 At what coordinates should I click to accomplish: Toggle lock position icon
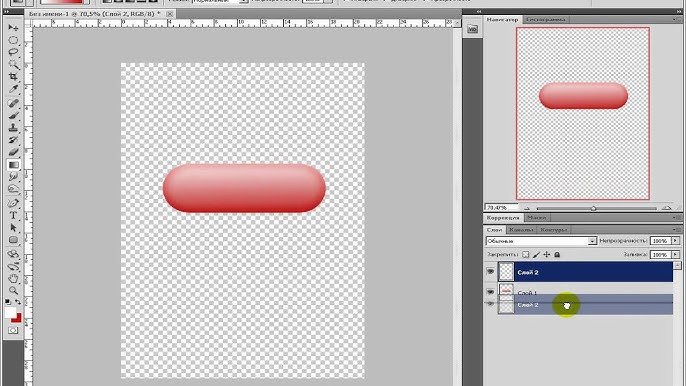[546, 254]
